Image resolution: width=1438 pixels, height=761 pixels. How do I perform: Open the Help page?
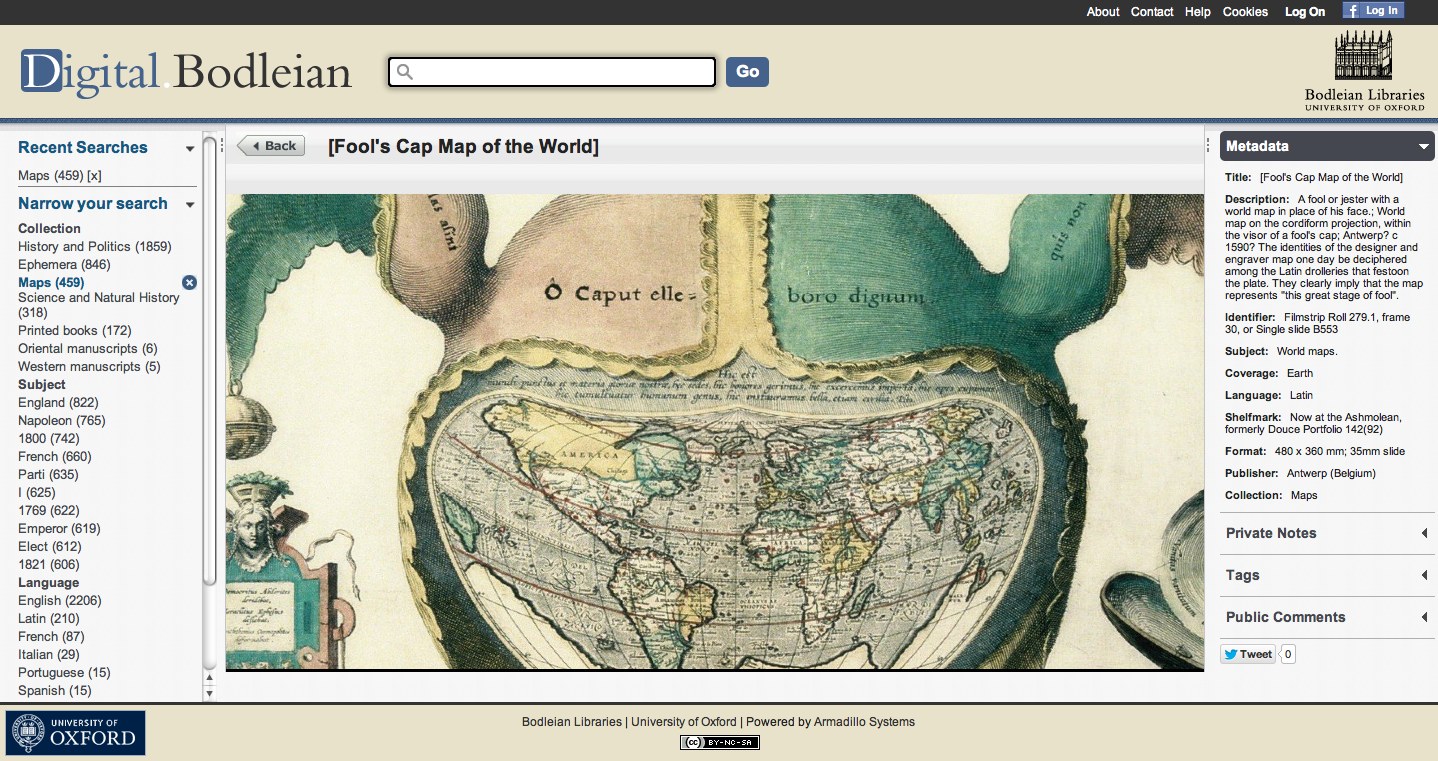point(1198,12)
